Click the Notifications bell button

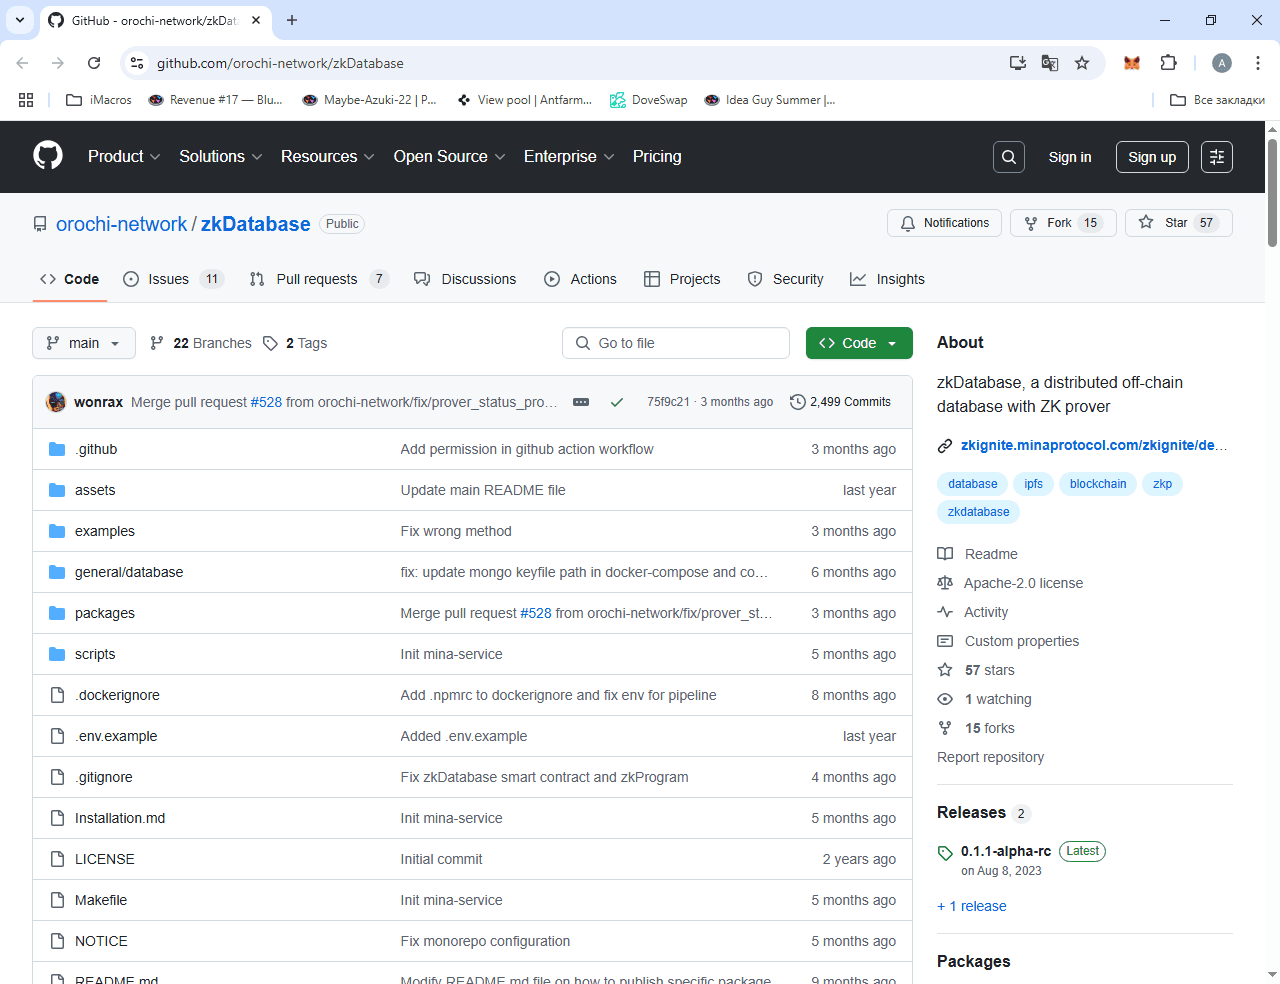pos(945,223)
